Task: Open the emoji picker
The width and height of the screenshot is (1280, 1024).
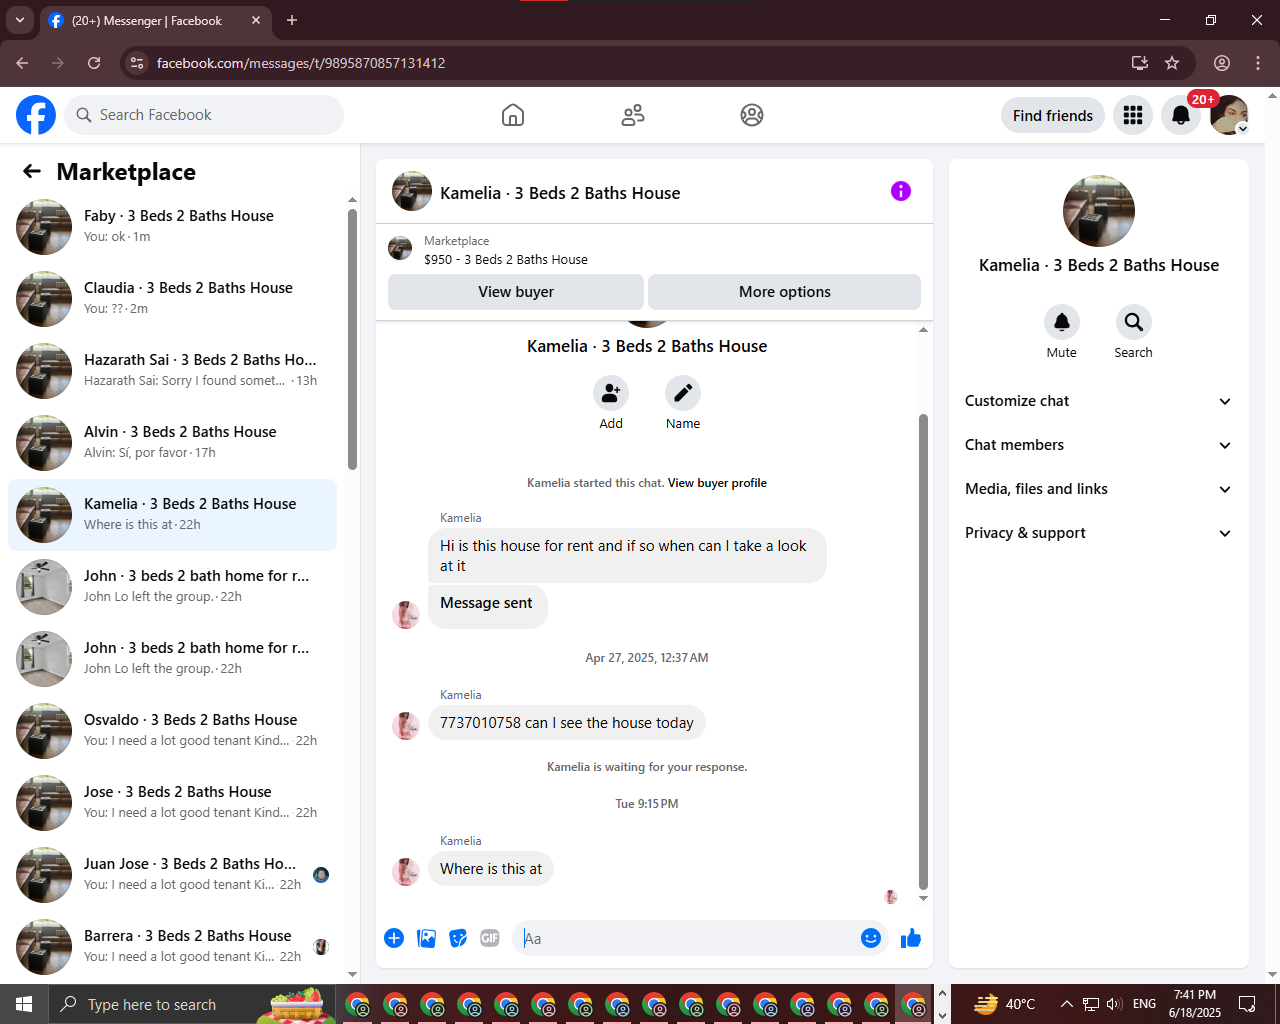Action: pyautogui.click(x=871, y=938)
